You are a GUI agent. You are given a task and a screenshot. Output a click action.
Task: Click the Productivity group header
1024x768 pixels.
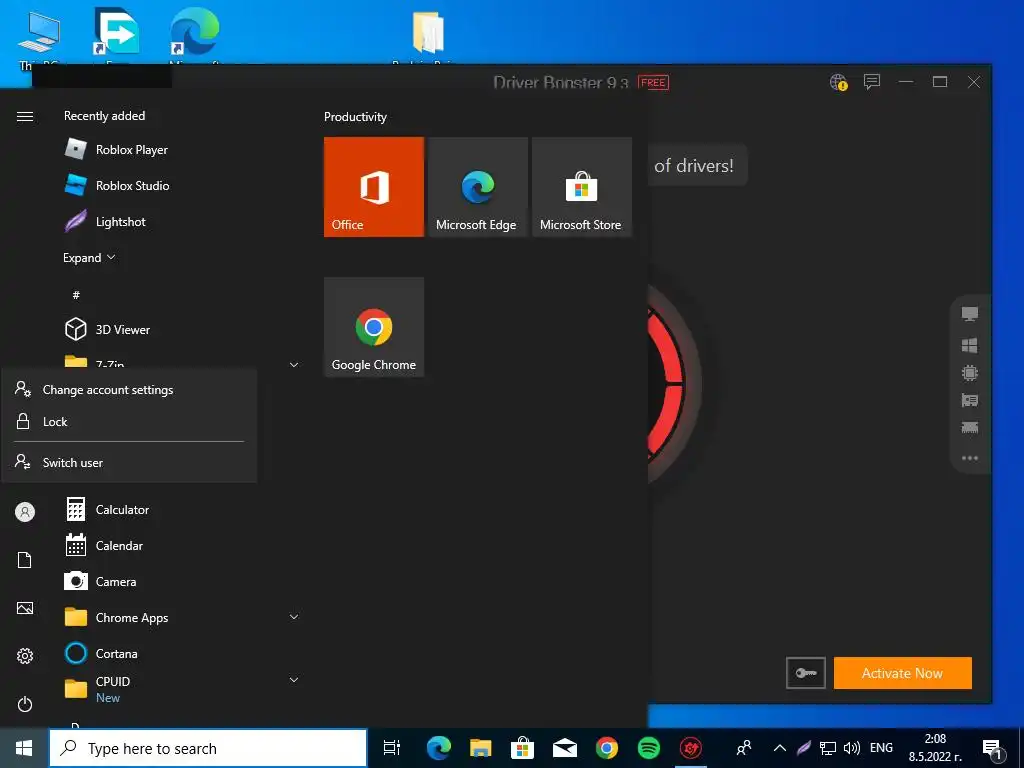tap(355, 117)
